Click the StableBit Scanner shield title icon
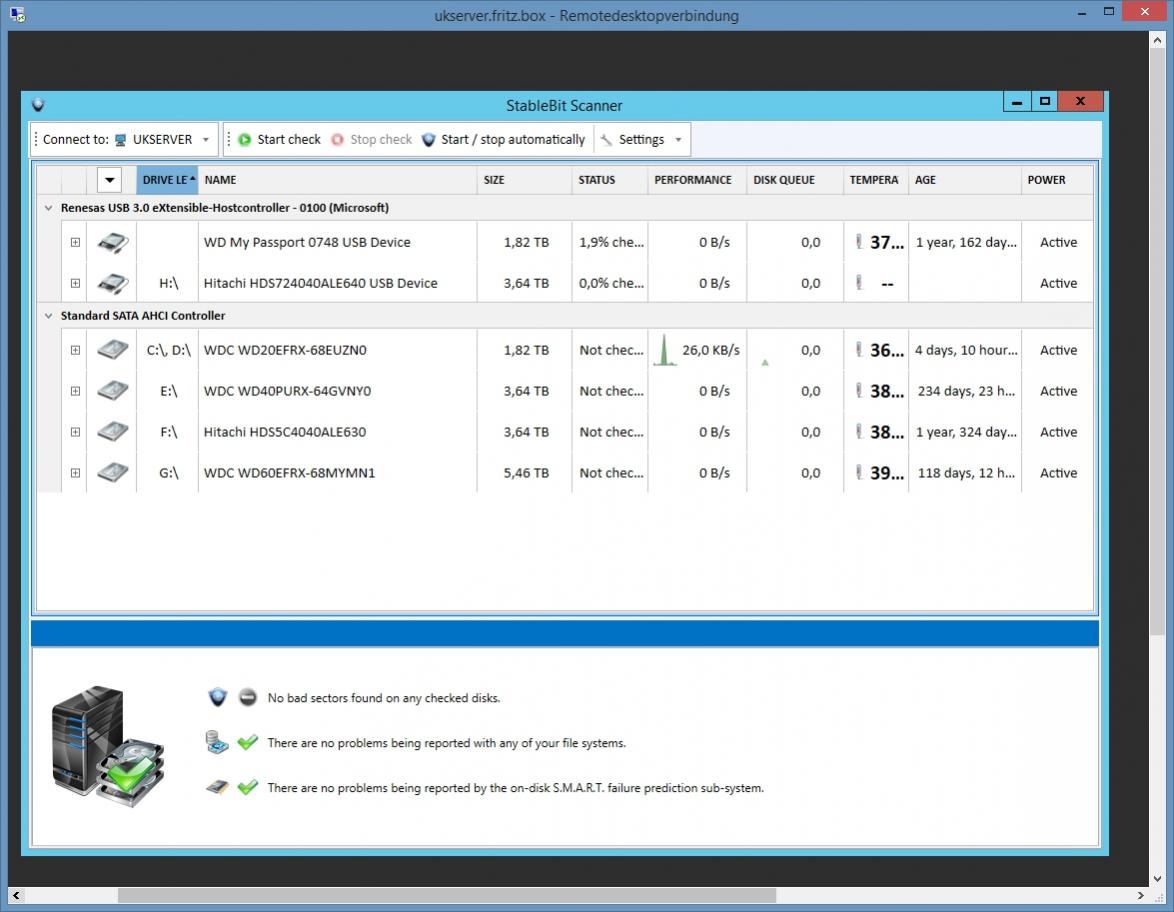The width and height of the screenshot is (1174, 912). pos(38,105)
